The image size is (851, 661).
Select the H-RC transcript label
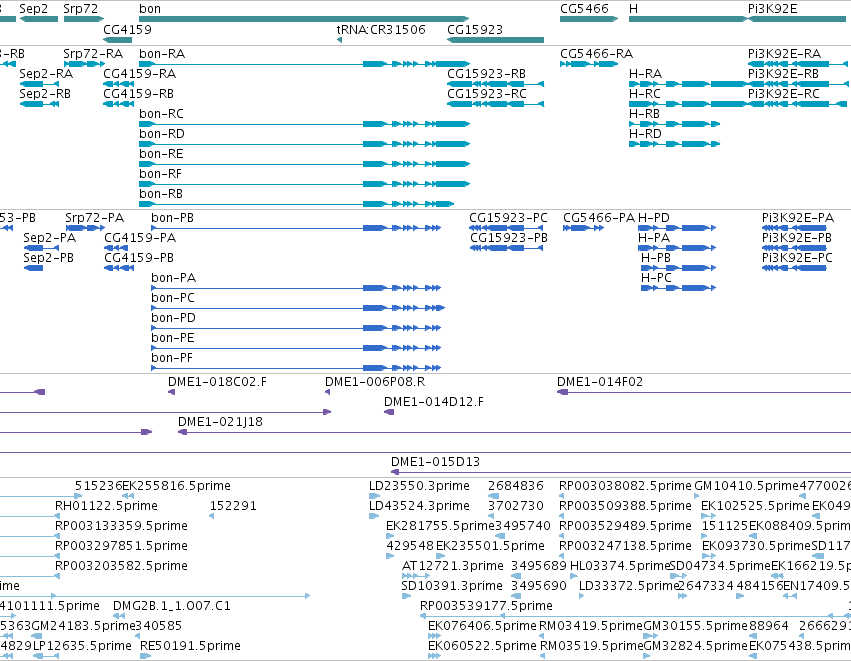[x=645, y=93]
